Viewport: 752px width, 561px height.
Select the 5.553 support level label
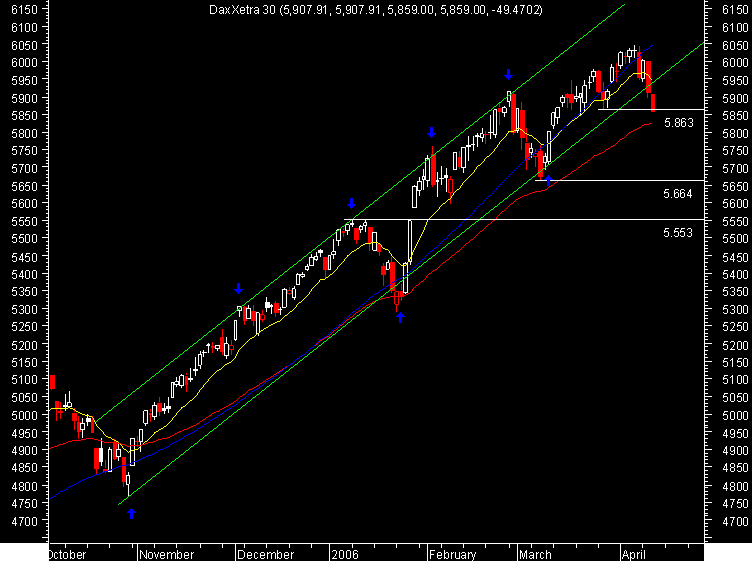click(678, 233)
